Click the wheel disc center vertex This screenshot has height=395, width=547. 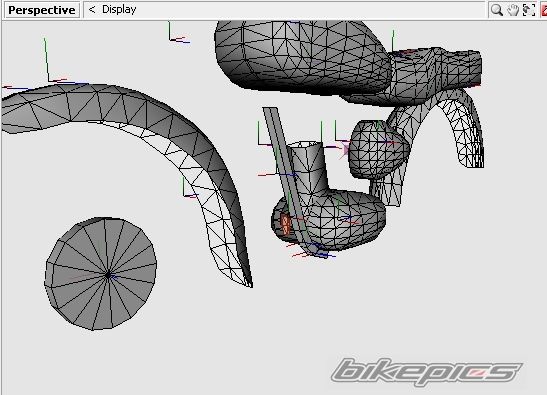[x=108, y=275]
